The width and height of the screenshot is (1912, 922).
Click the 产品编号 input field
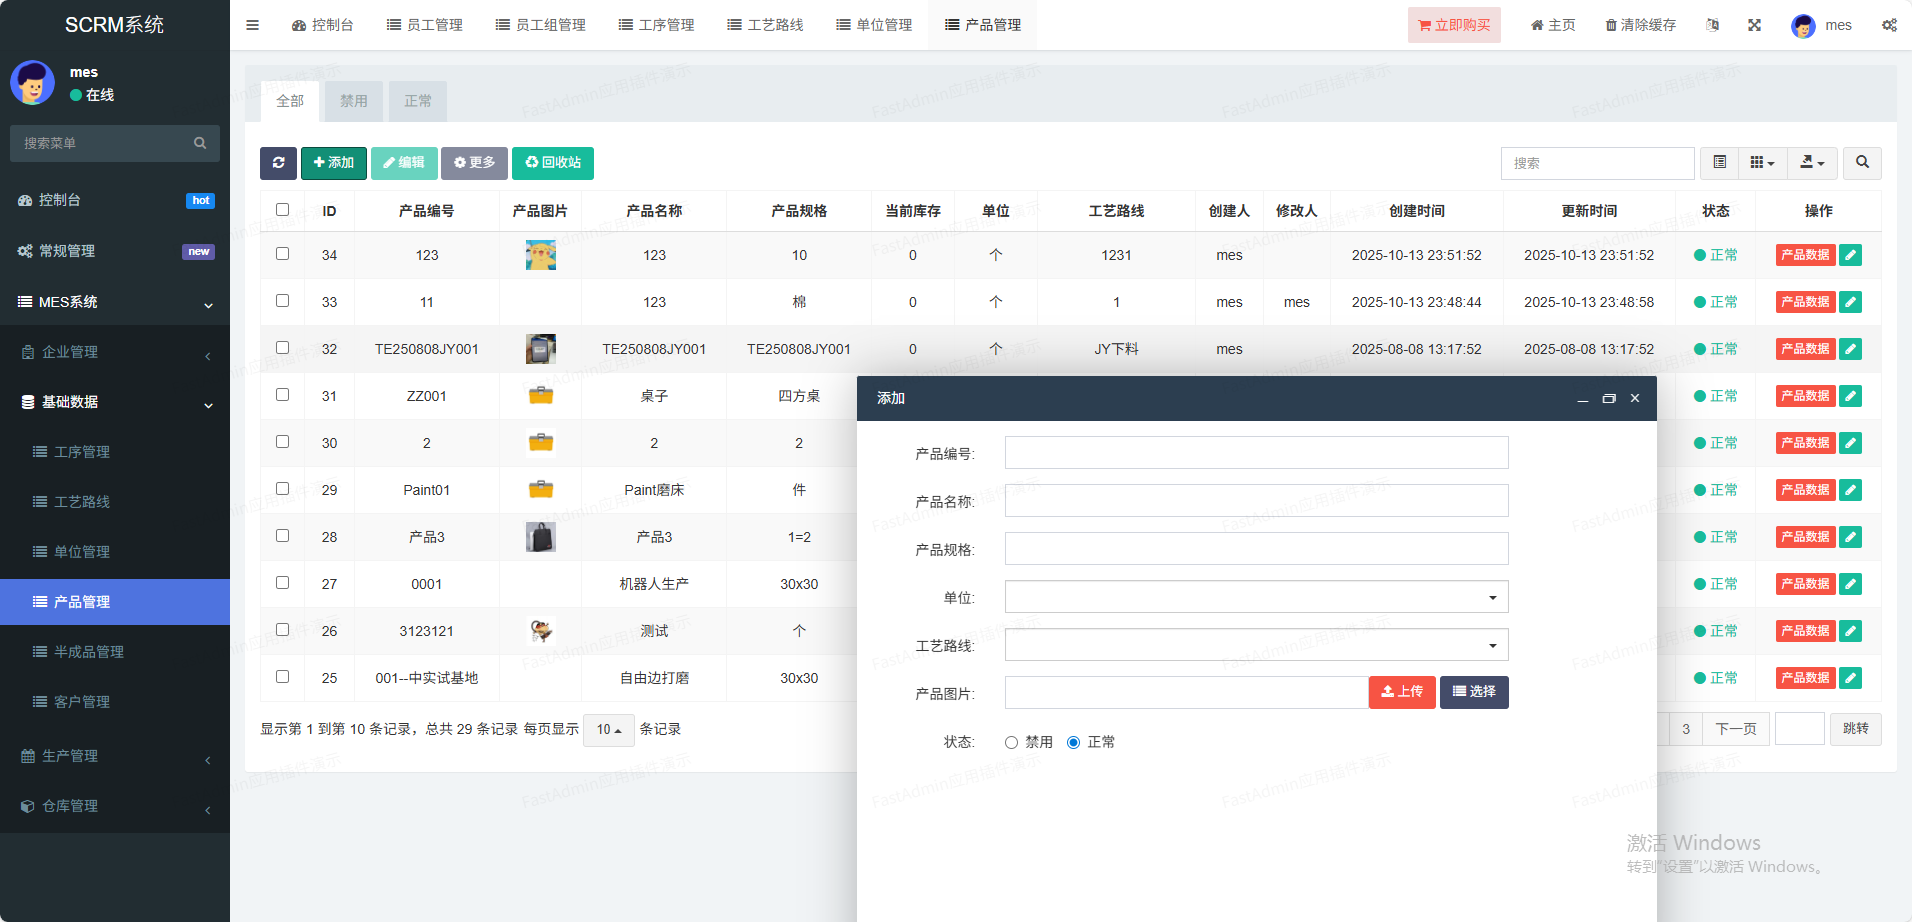[1256, 453]
